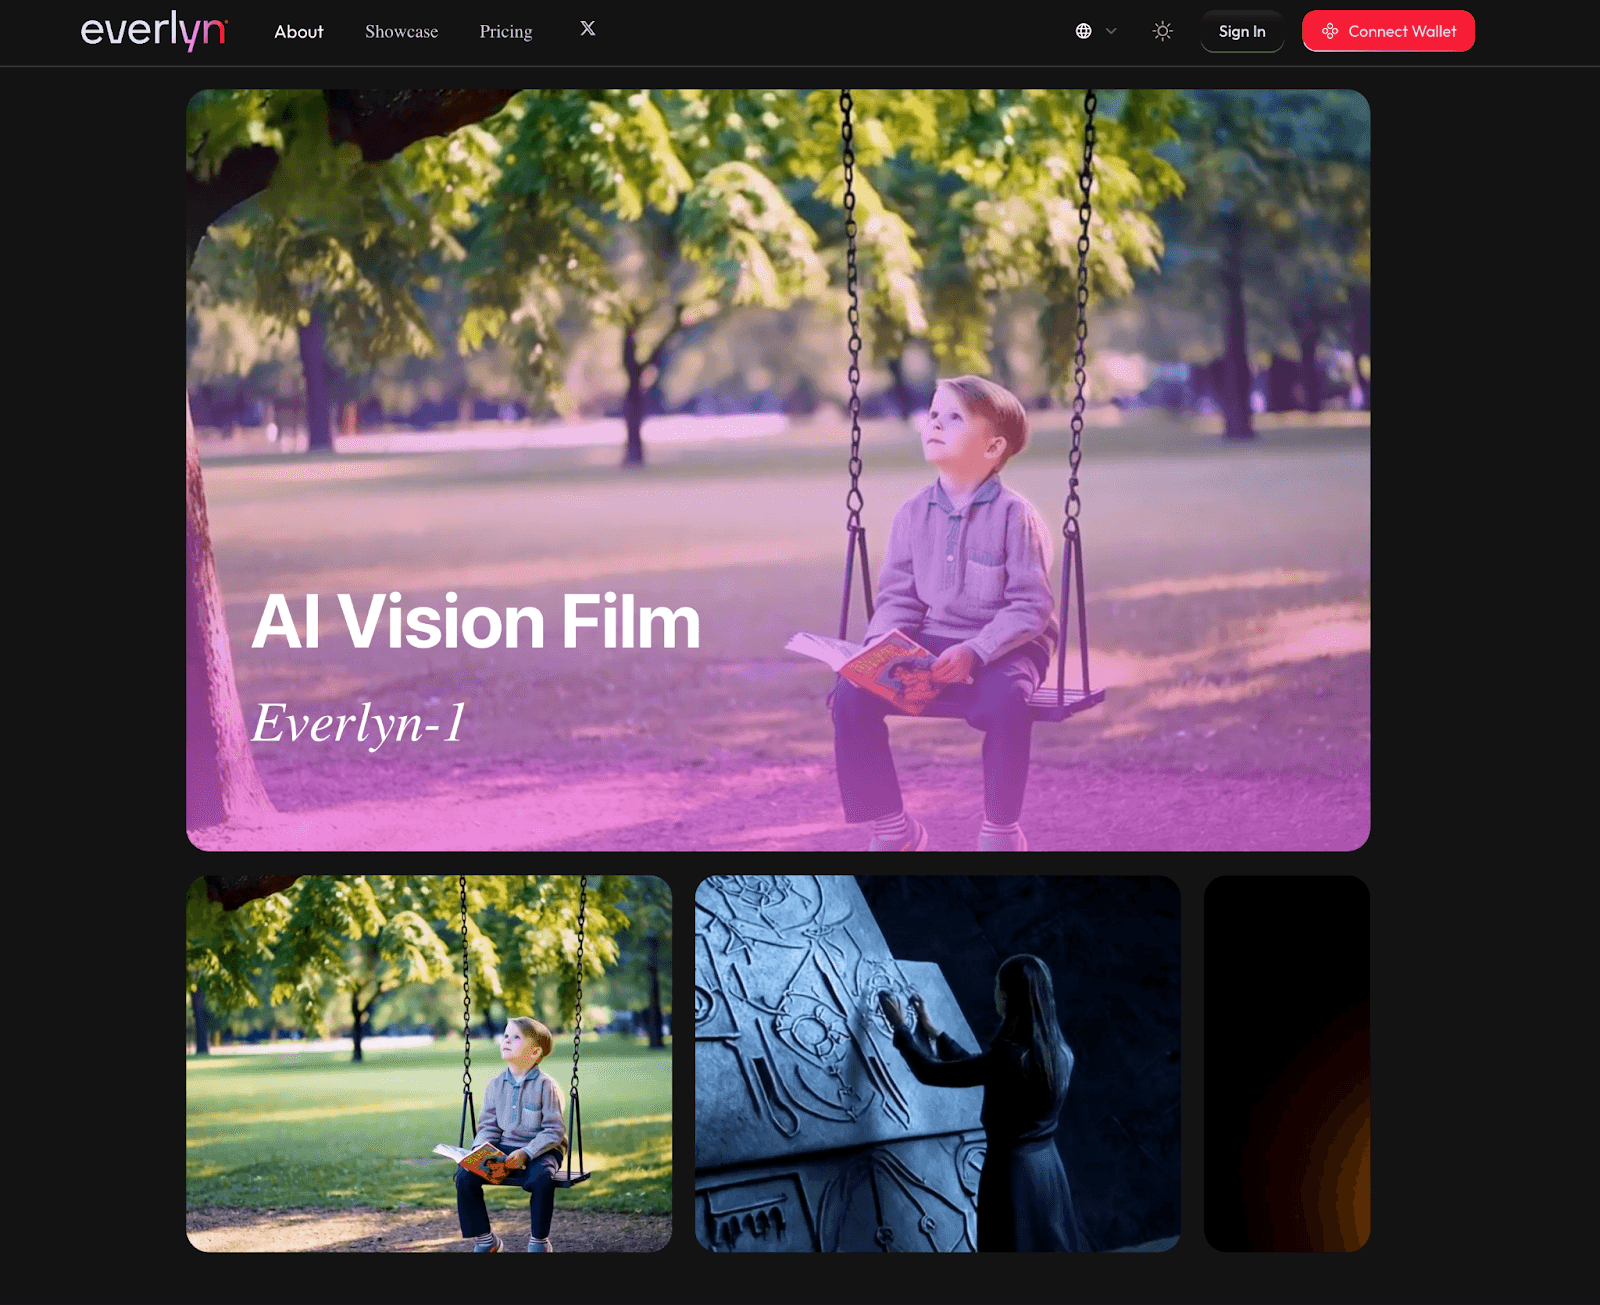Open the X (Twitter) social link
Image resolution: width=1600 pixels, height=1305 pixels.
coord(588,29)
